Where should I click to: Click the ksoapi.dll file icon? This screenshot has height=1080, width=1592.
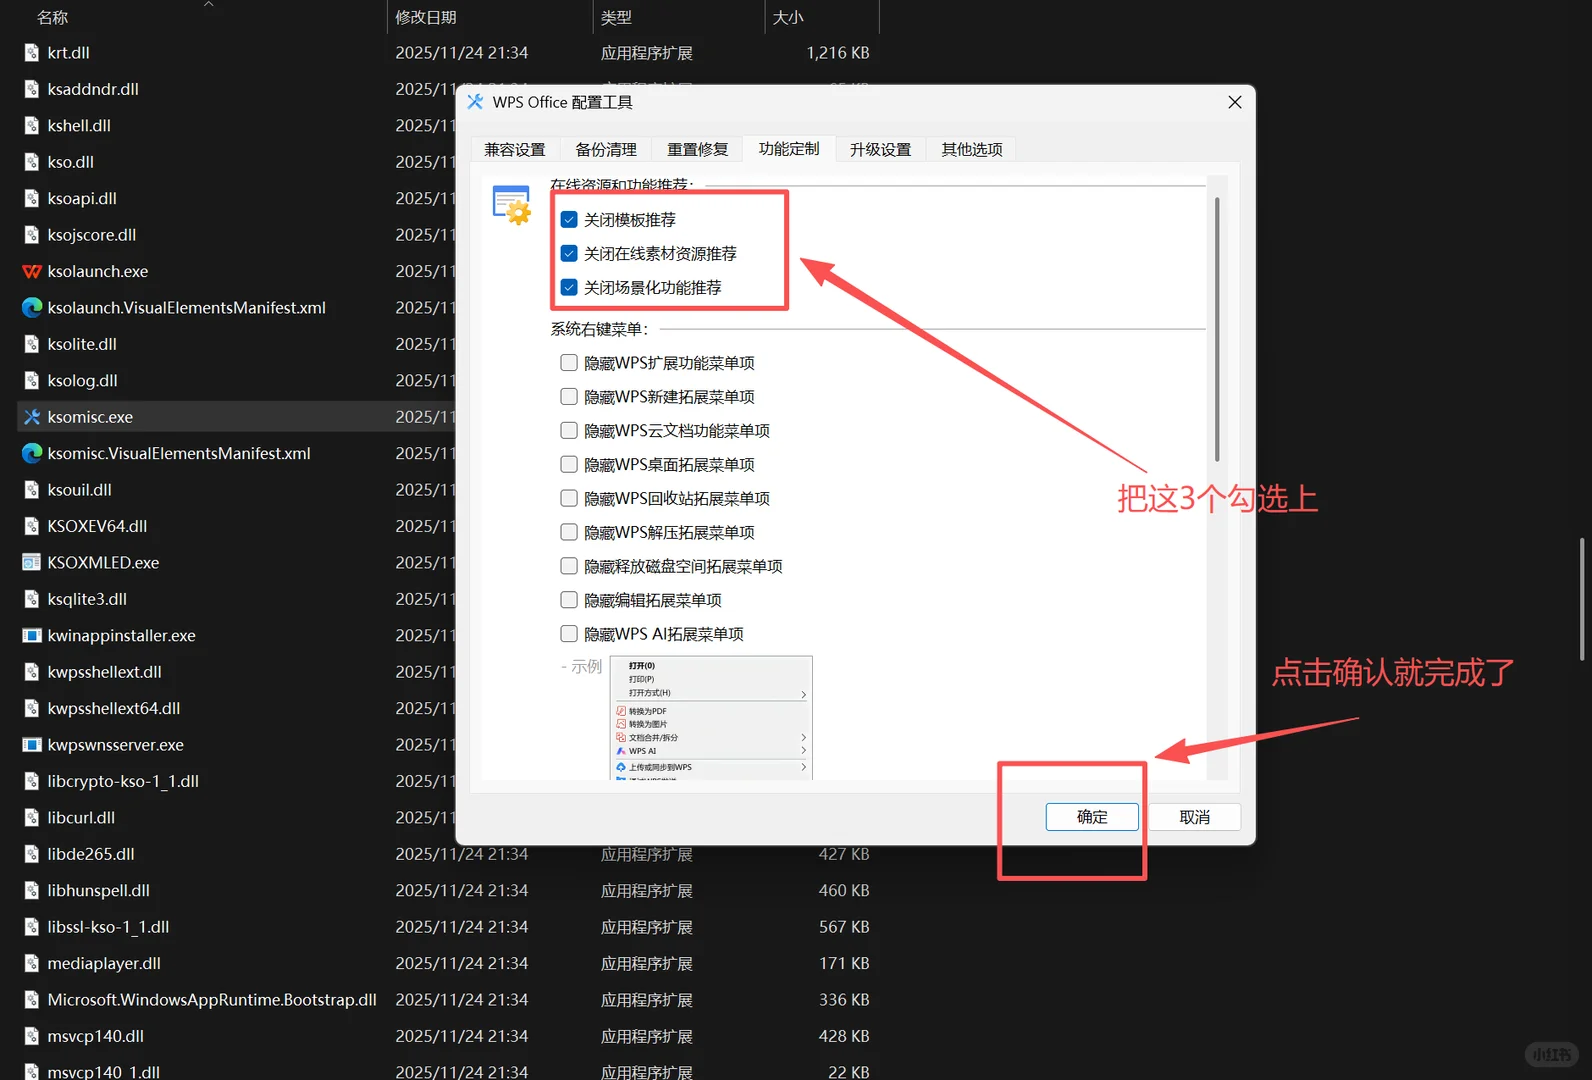(32, 198)
